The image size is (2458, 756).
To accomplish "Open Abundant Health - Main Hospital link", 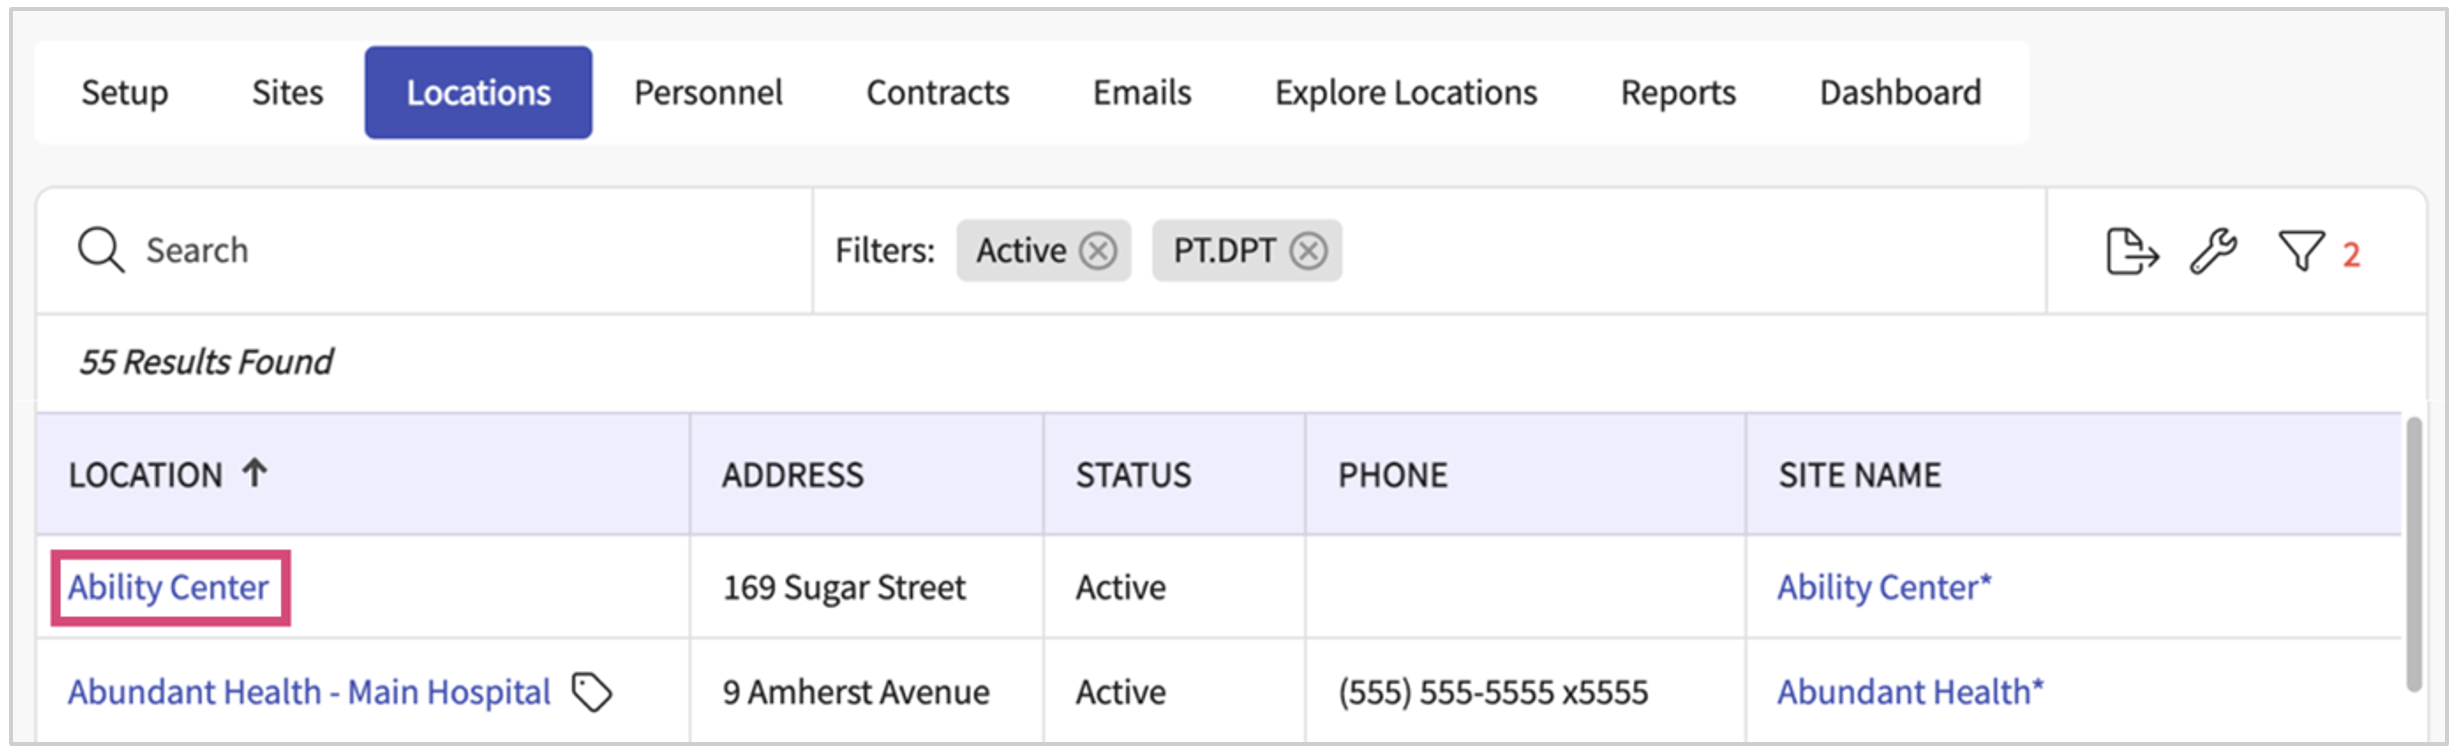I will pos(309,692).
